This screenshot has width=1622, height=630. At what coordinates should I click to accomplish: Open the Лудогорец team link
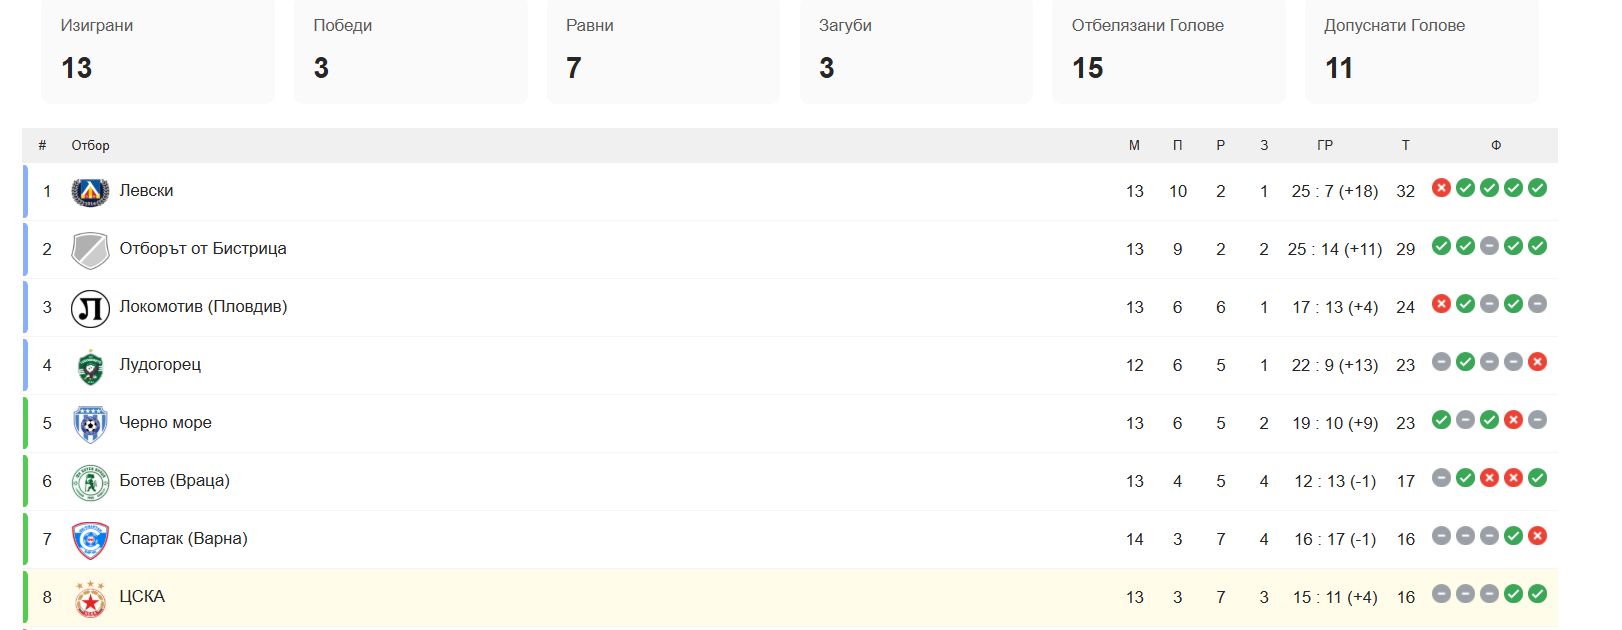pyautogui.click(x=160, y=365)
